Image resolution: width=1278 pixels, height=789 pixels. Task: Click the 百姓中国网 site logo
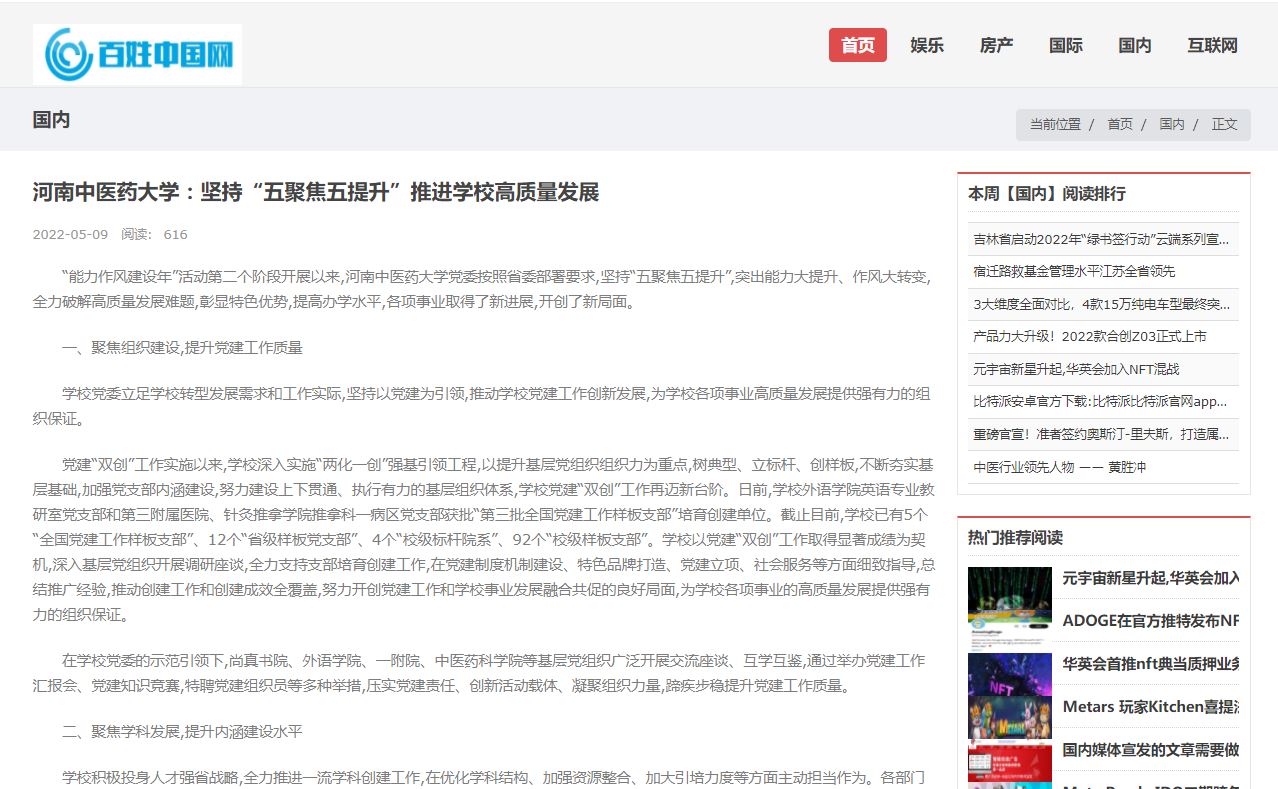point(137,54)
